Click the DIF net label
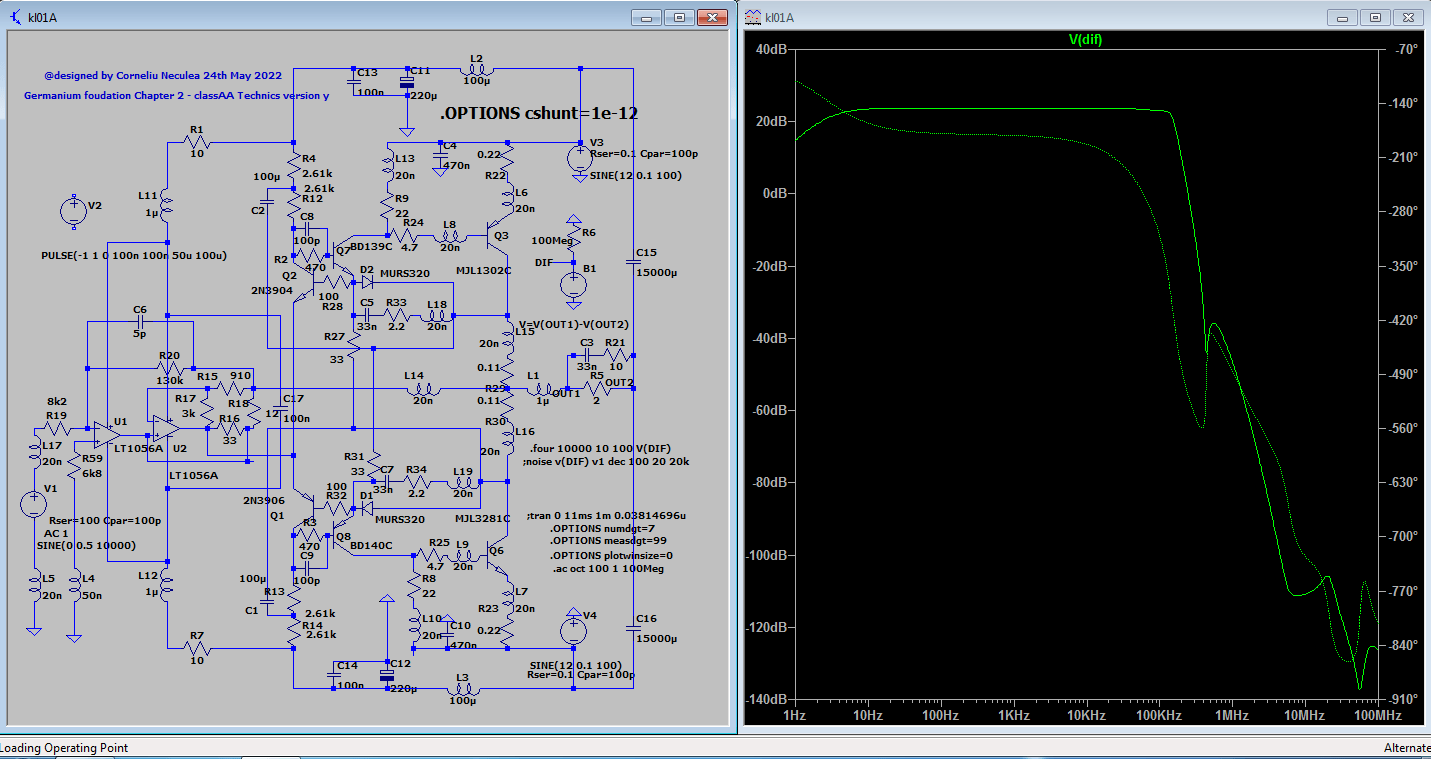The width and height of the screenshot is (1431, 759). click(544, 262)
